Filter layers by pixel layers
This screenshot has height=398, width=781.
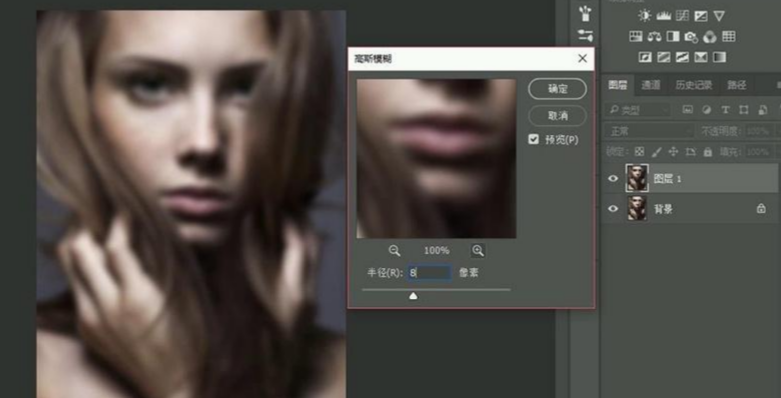tap(688, 110)
